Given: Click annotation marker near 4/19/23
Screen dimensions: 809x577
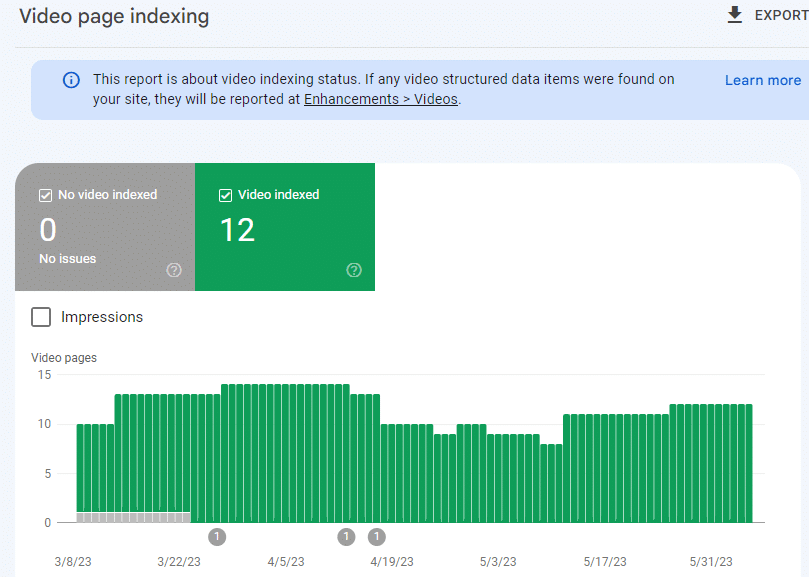Looking at the screenshot, I should pyautogui.click(x=377, y=537).
